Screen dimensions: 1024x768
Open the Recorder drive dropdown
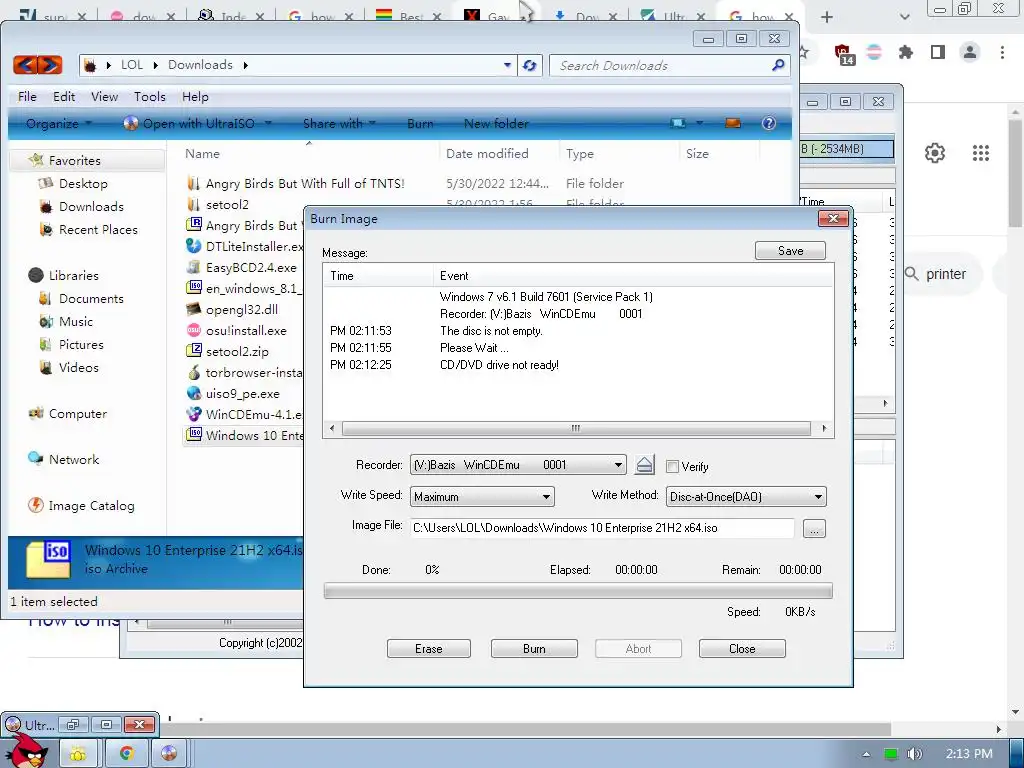pos(618,465)
